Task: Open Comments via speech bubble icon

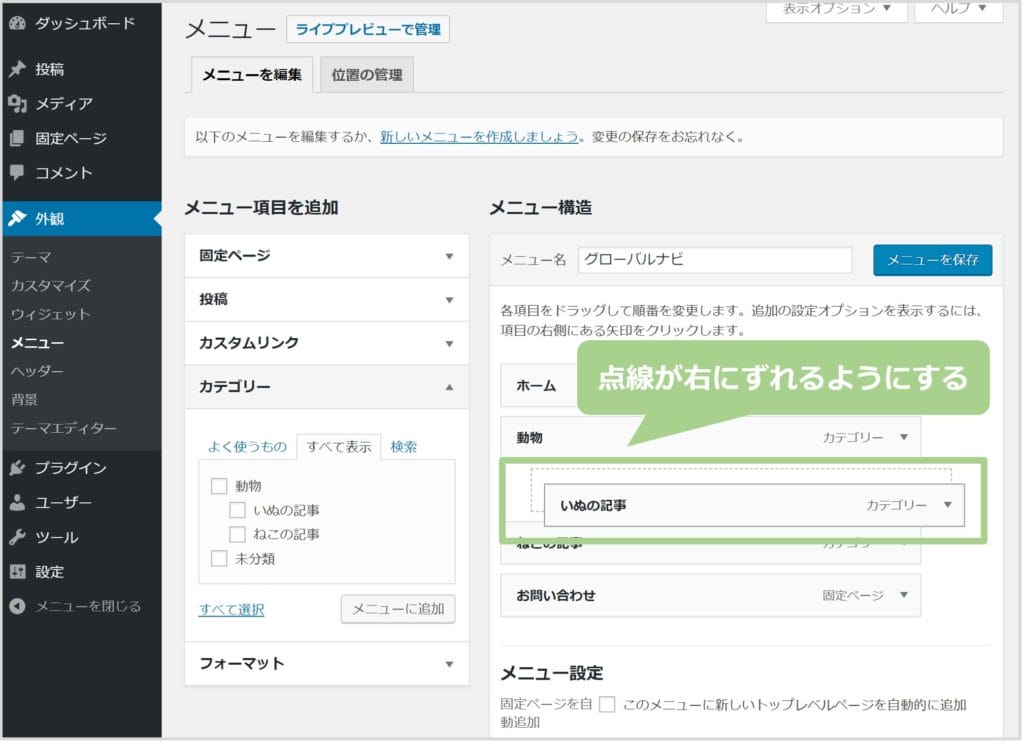Action: tap(17, 172)
